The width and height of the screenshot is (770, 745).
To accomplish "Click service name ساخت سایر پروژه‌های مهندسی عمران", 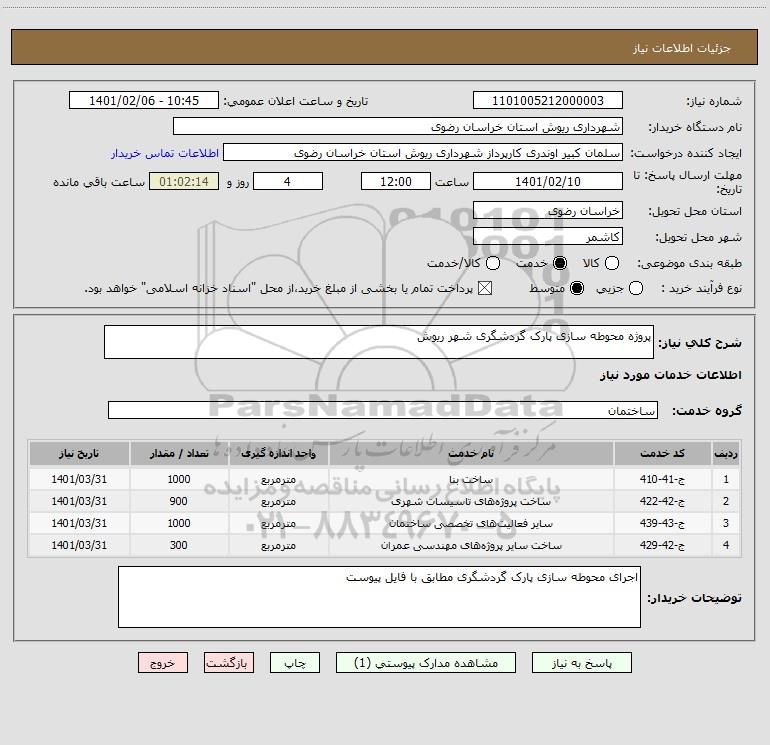I will click(x=470, y=545).
